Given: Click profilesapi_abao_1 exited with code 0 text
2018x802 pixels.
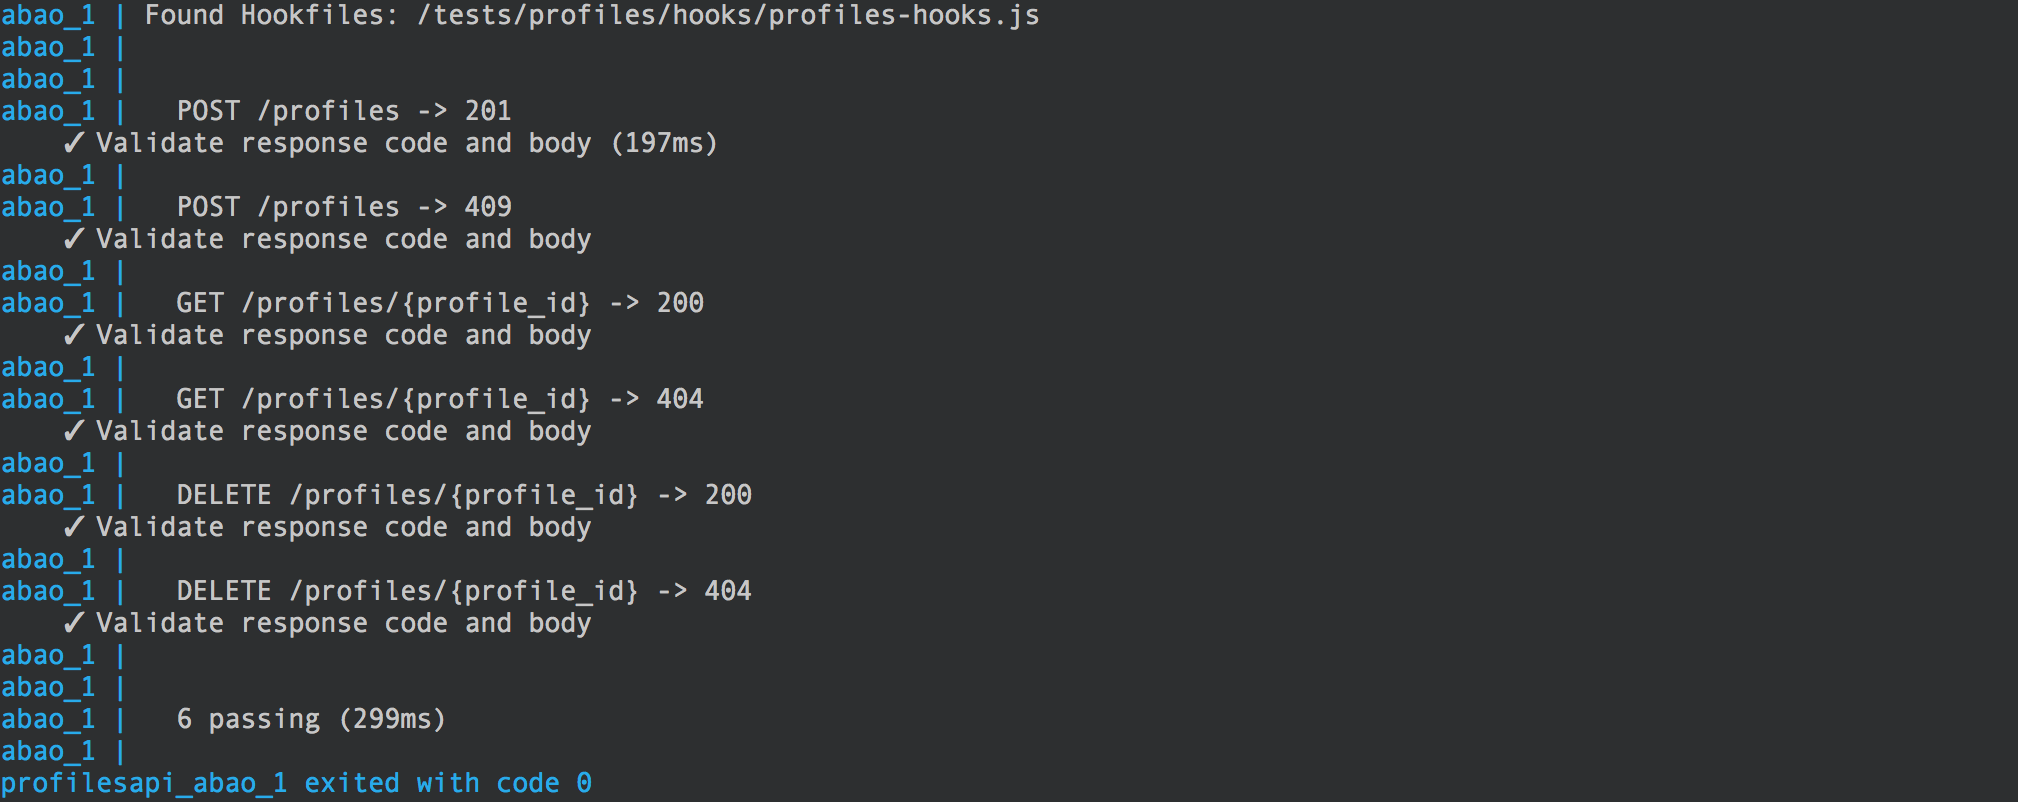Looking at the screenshot, I should point(296,783).
